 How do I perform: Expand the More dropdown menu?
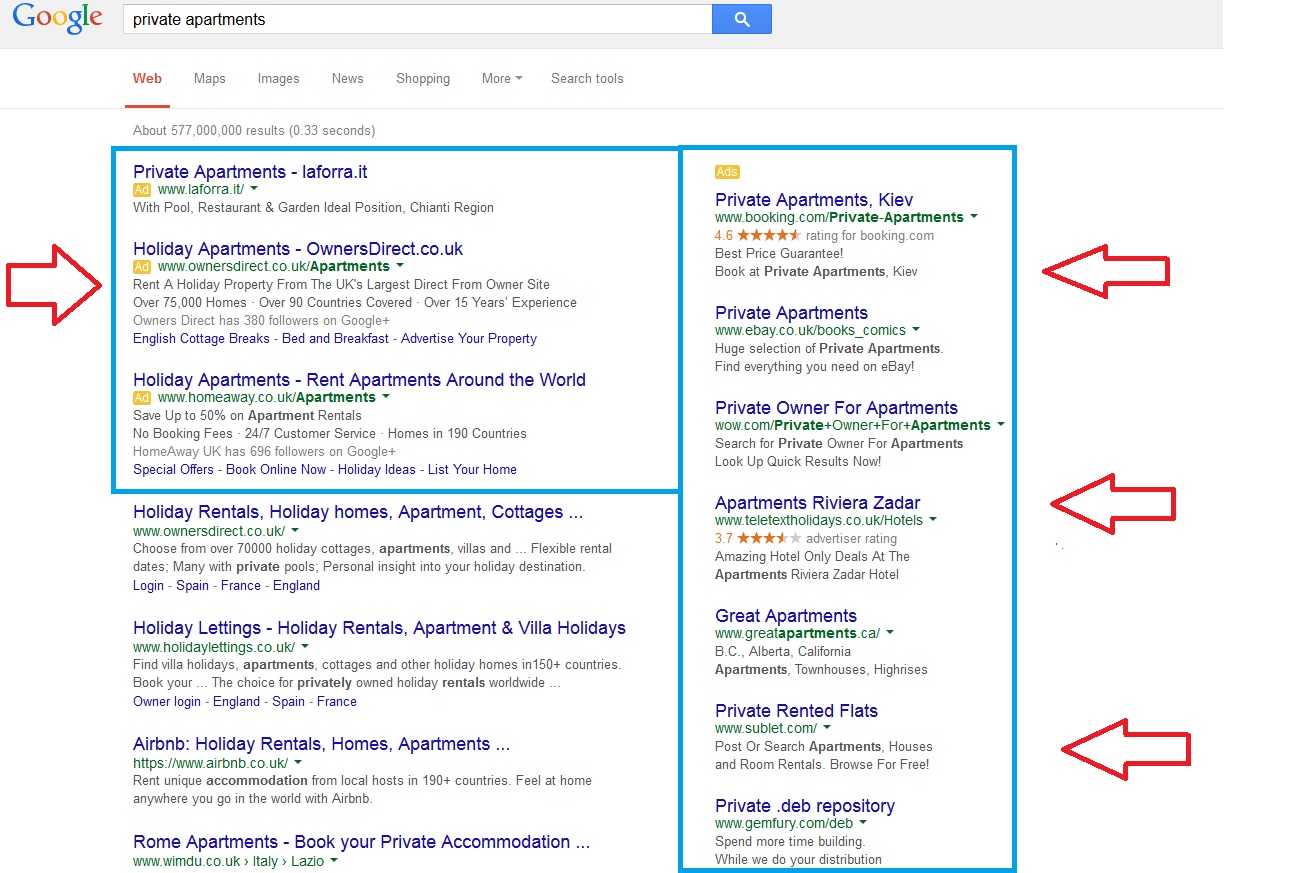click(x=501, y=78)
